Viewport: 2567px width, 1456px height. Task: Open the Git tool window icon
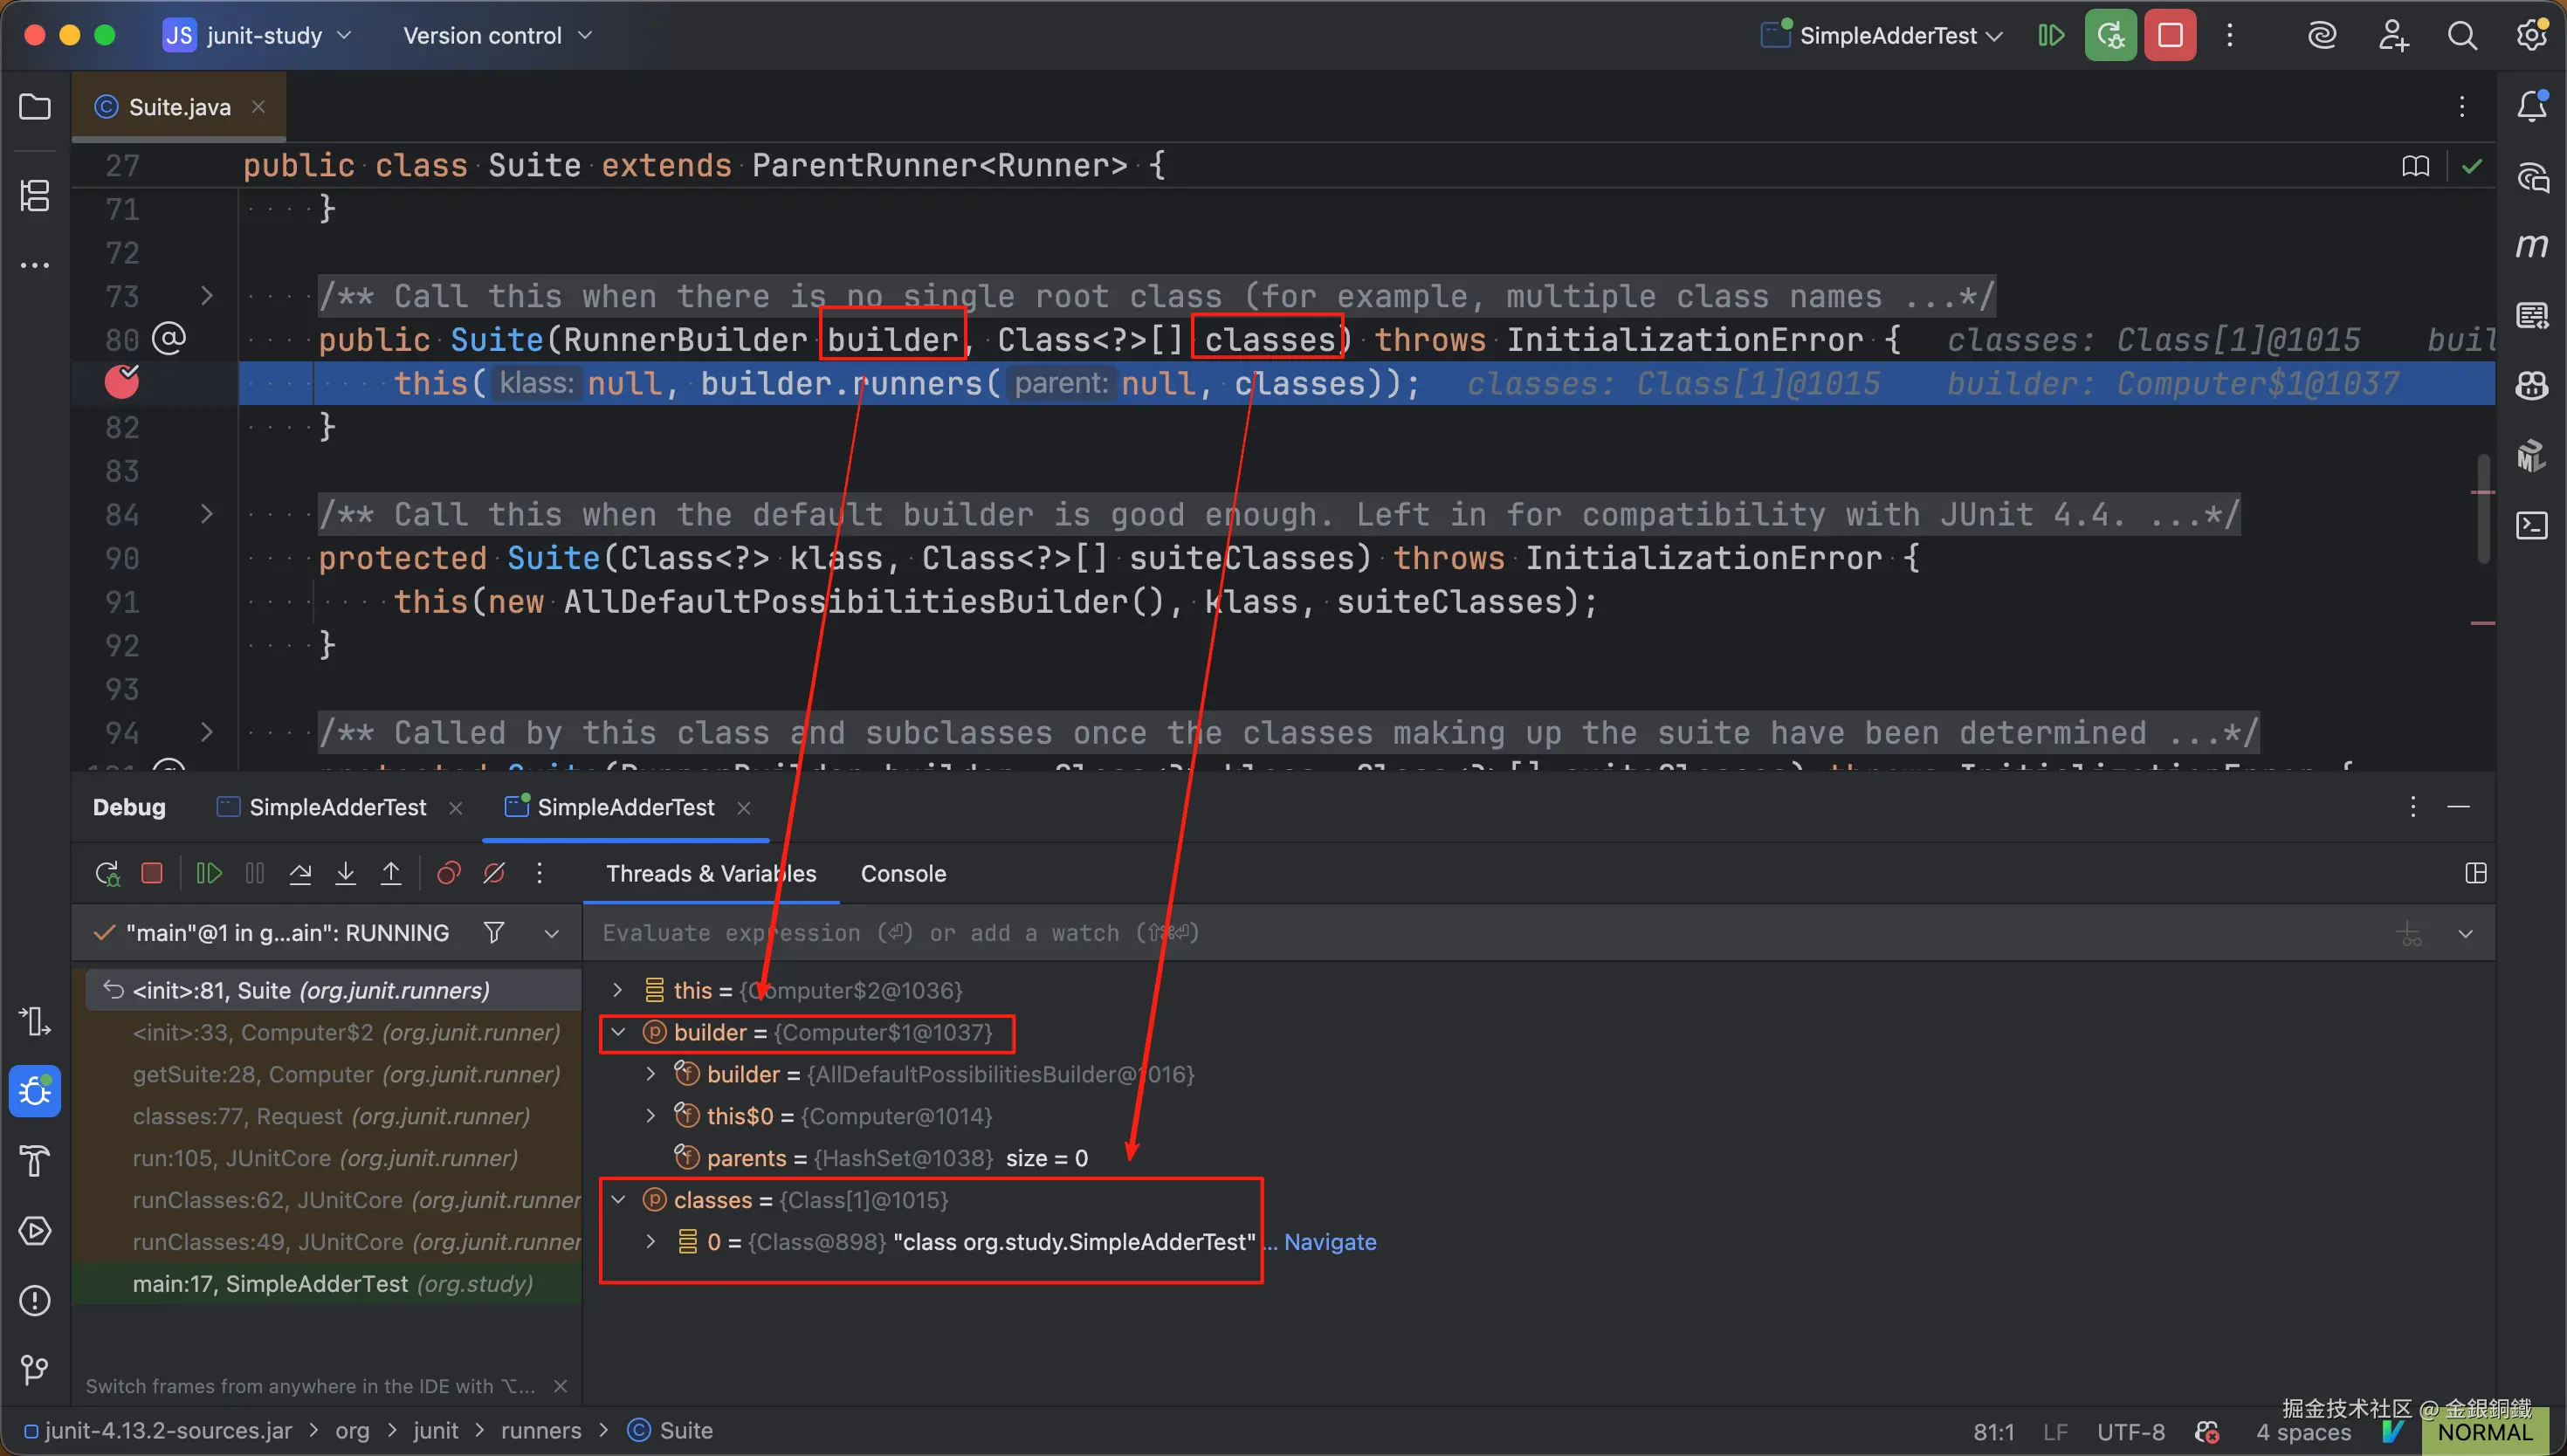pyautogui.click(x=34, y=1368)
